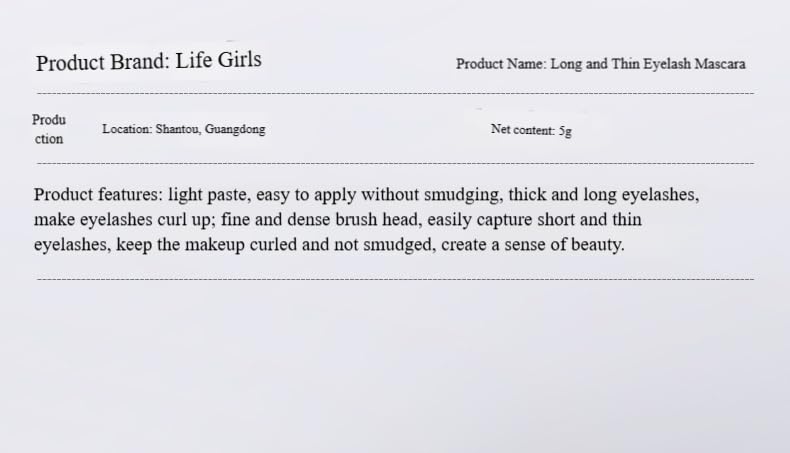Click the Product Name label
This screenshot has height=453, width=790.
pos(501,64)
